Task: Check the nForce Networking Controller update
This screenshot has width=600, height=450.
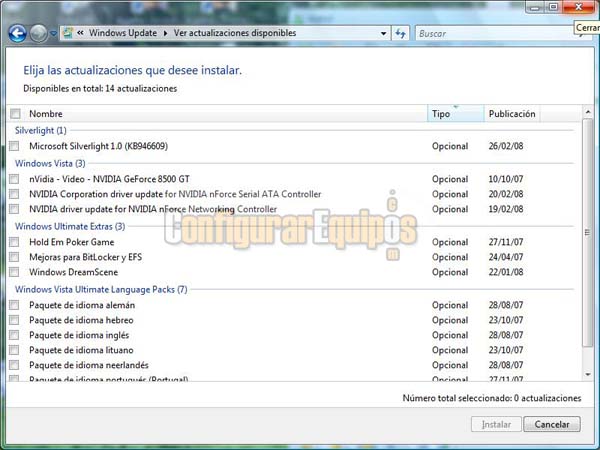Action: [x=14, y=209]
